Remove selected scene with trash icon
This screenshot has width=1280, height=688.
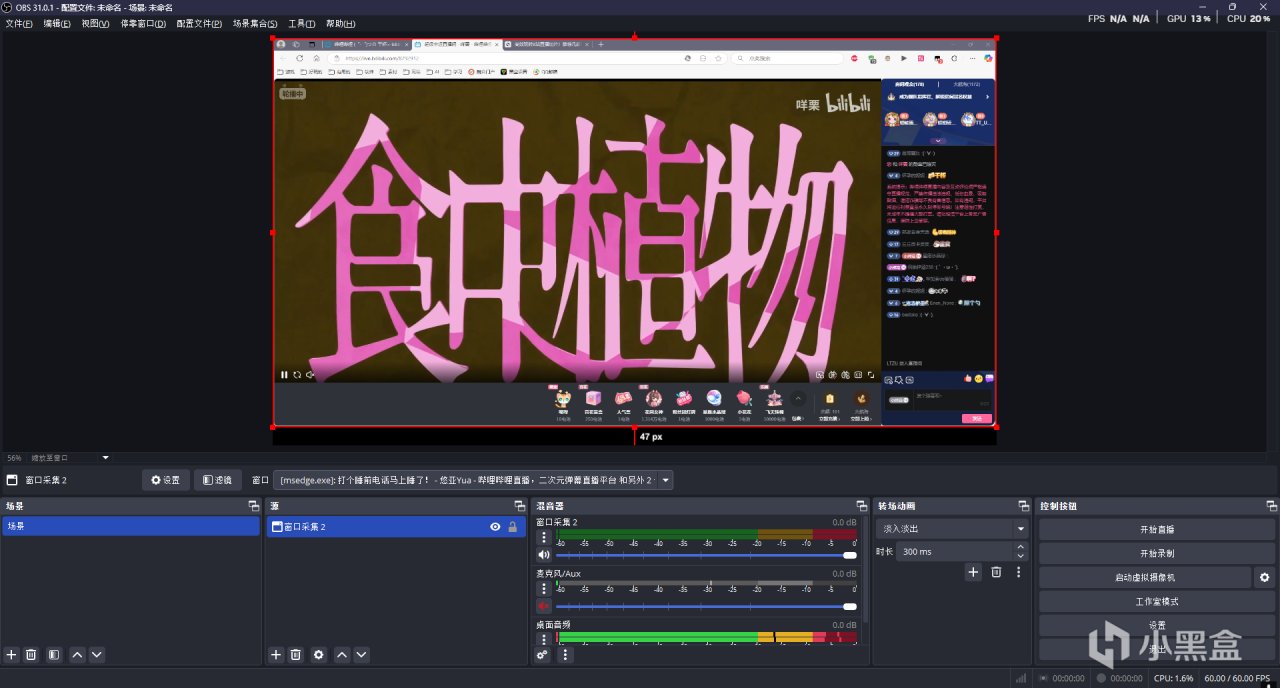[31, 655]
